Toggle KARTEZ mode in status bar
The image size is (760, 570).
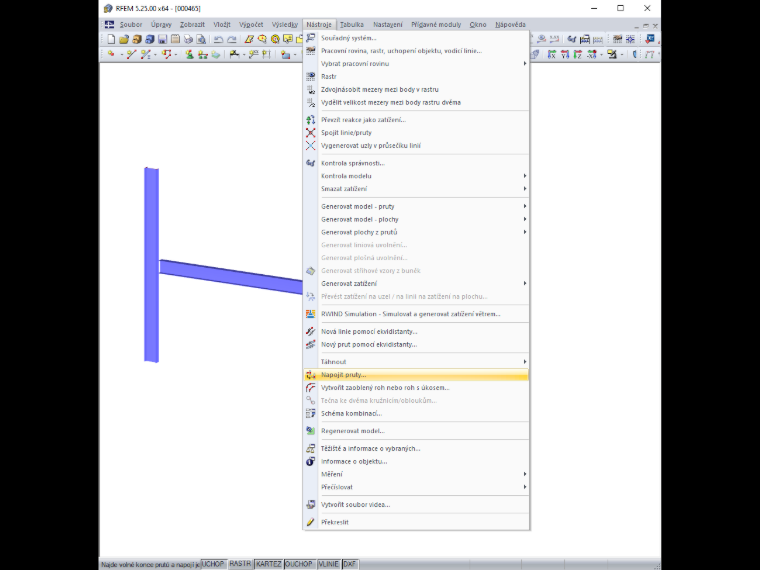click(x=269, y=564)
